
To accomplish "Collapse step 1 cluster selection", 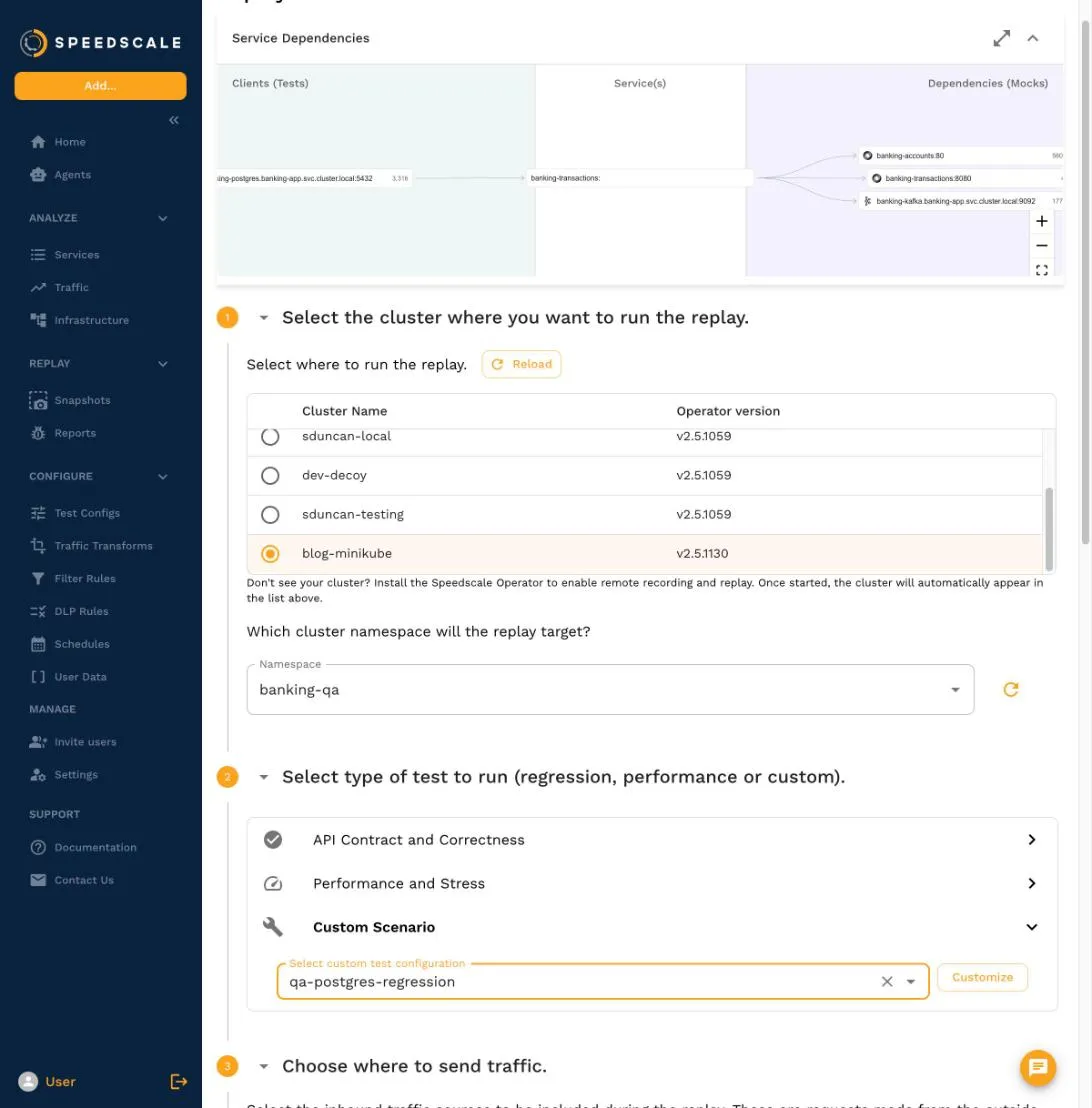I will point(264,318).
